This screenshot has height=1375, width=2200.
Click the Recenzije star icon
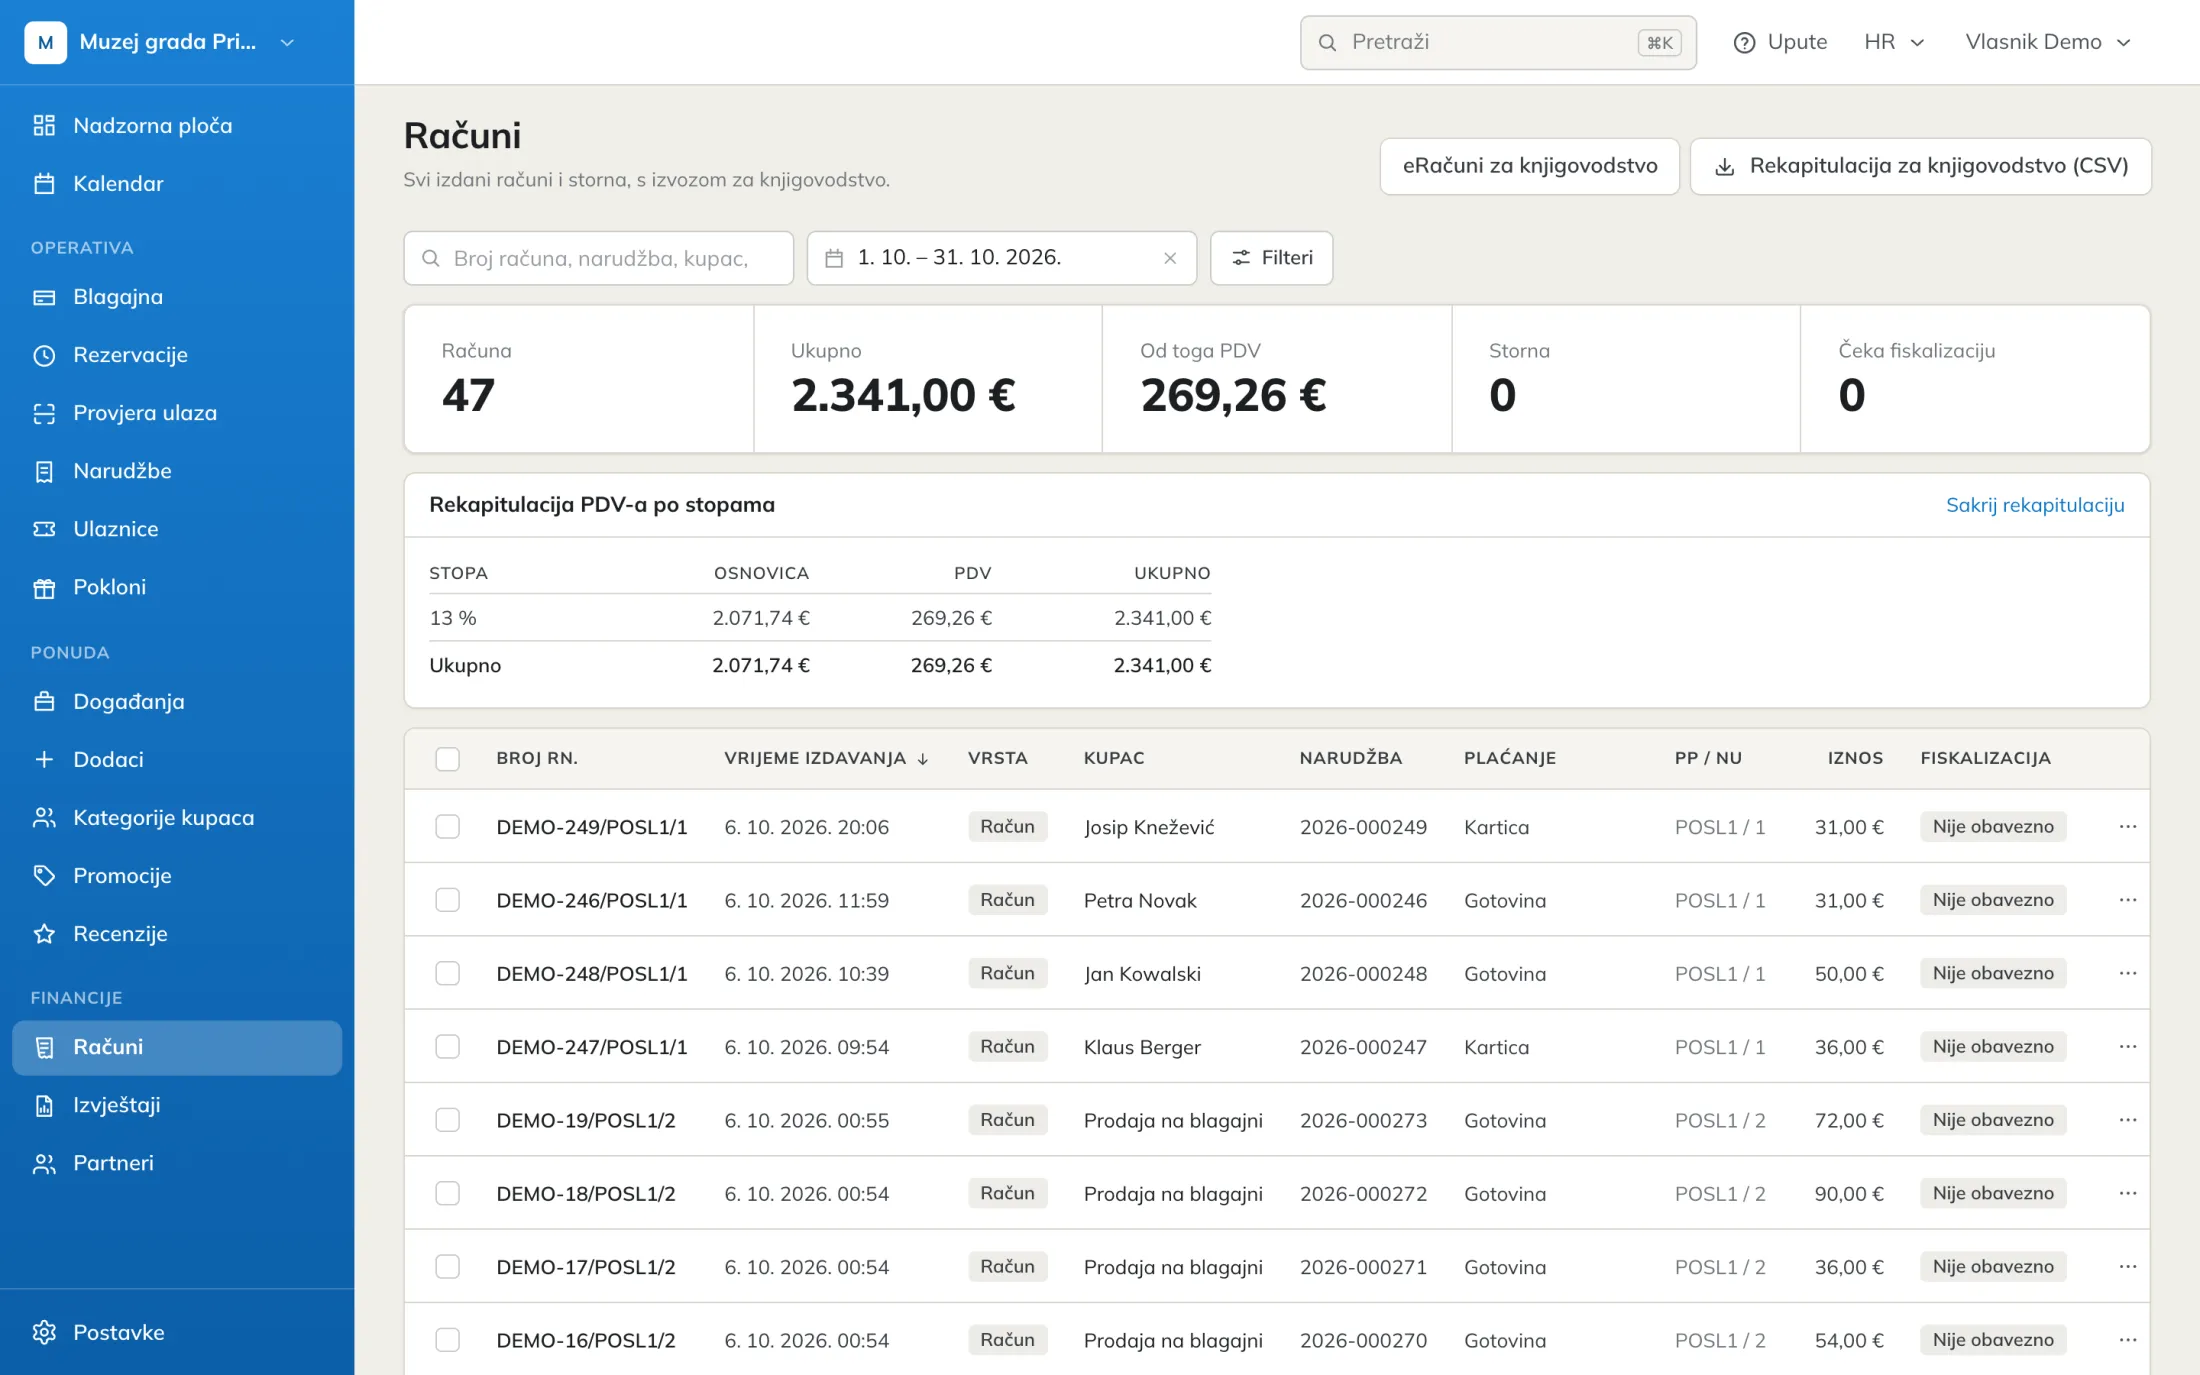(44, 934)
